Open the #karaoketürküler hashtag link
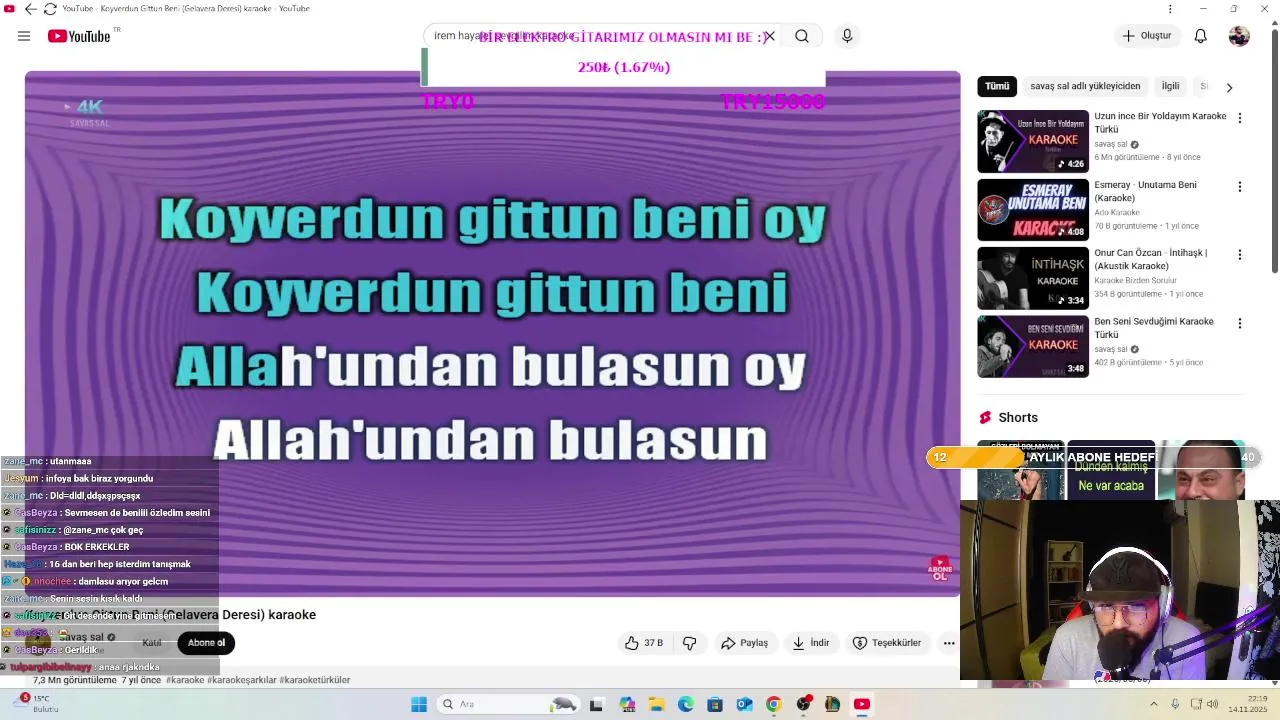This screenshot has width=1280, height=720. point(315,680)
